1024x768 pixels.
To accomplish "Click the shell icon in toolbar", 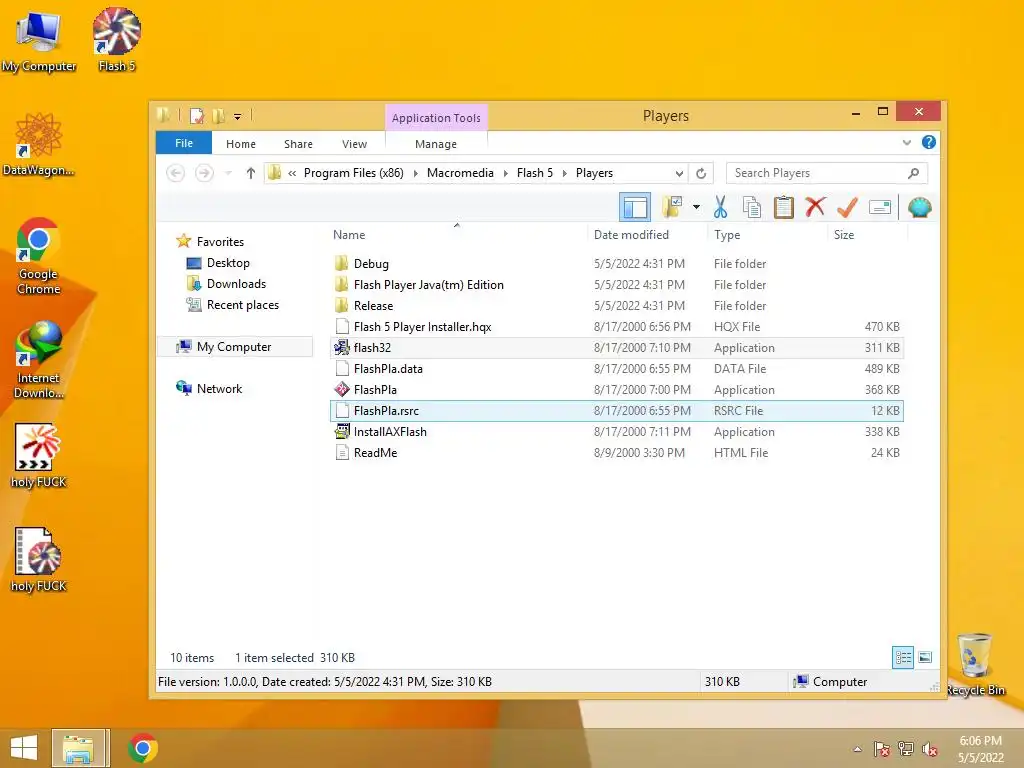I will (x=920, y=208).
